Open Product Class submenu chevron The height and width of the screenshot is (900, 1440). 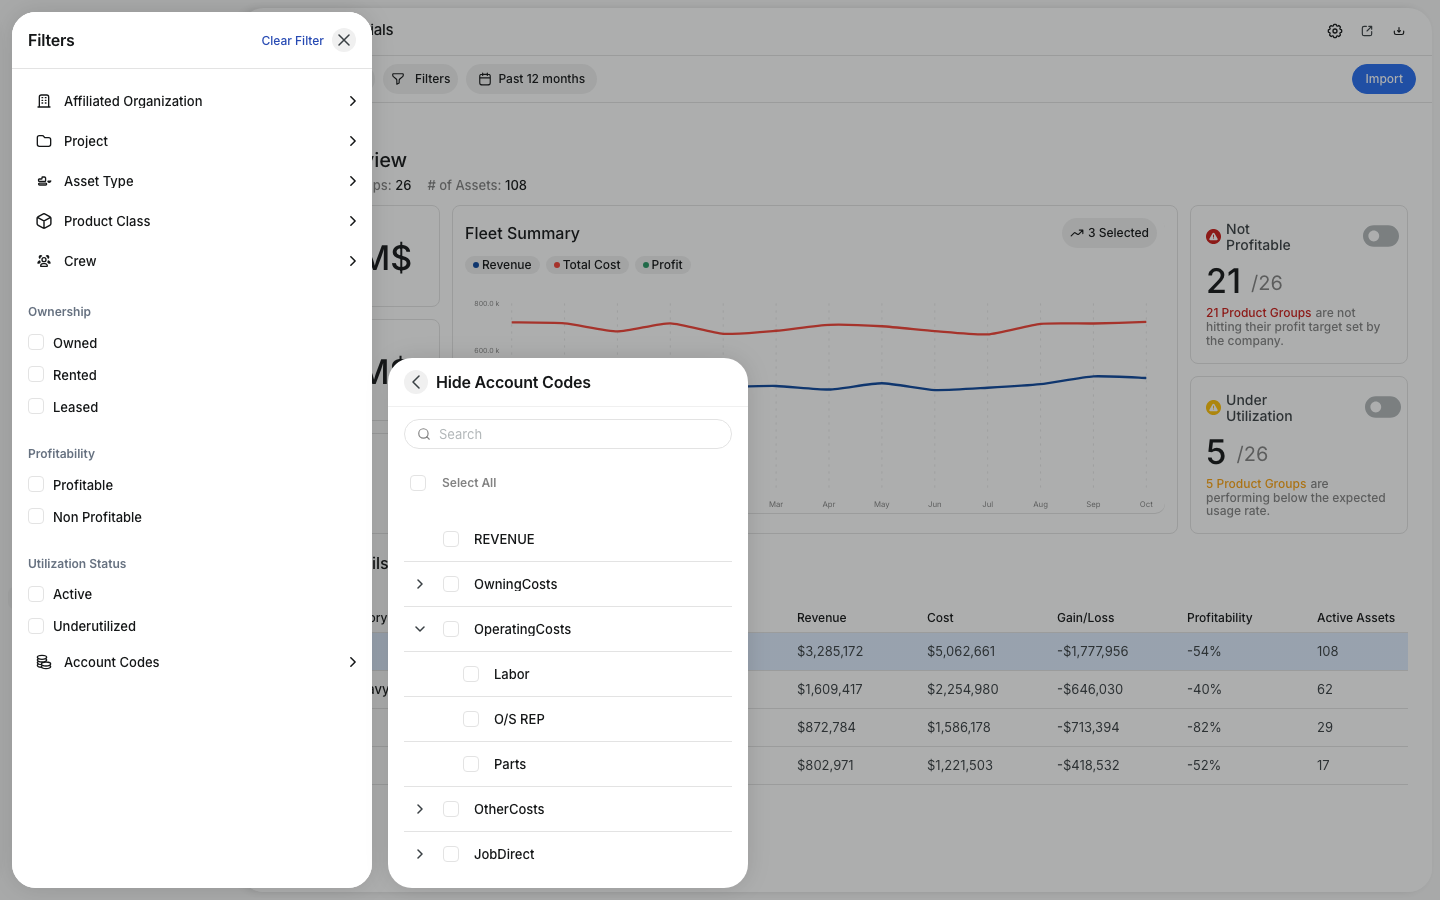point(352,221)
